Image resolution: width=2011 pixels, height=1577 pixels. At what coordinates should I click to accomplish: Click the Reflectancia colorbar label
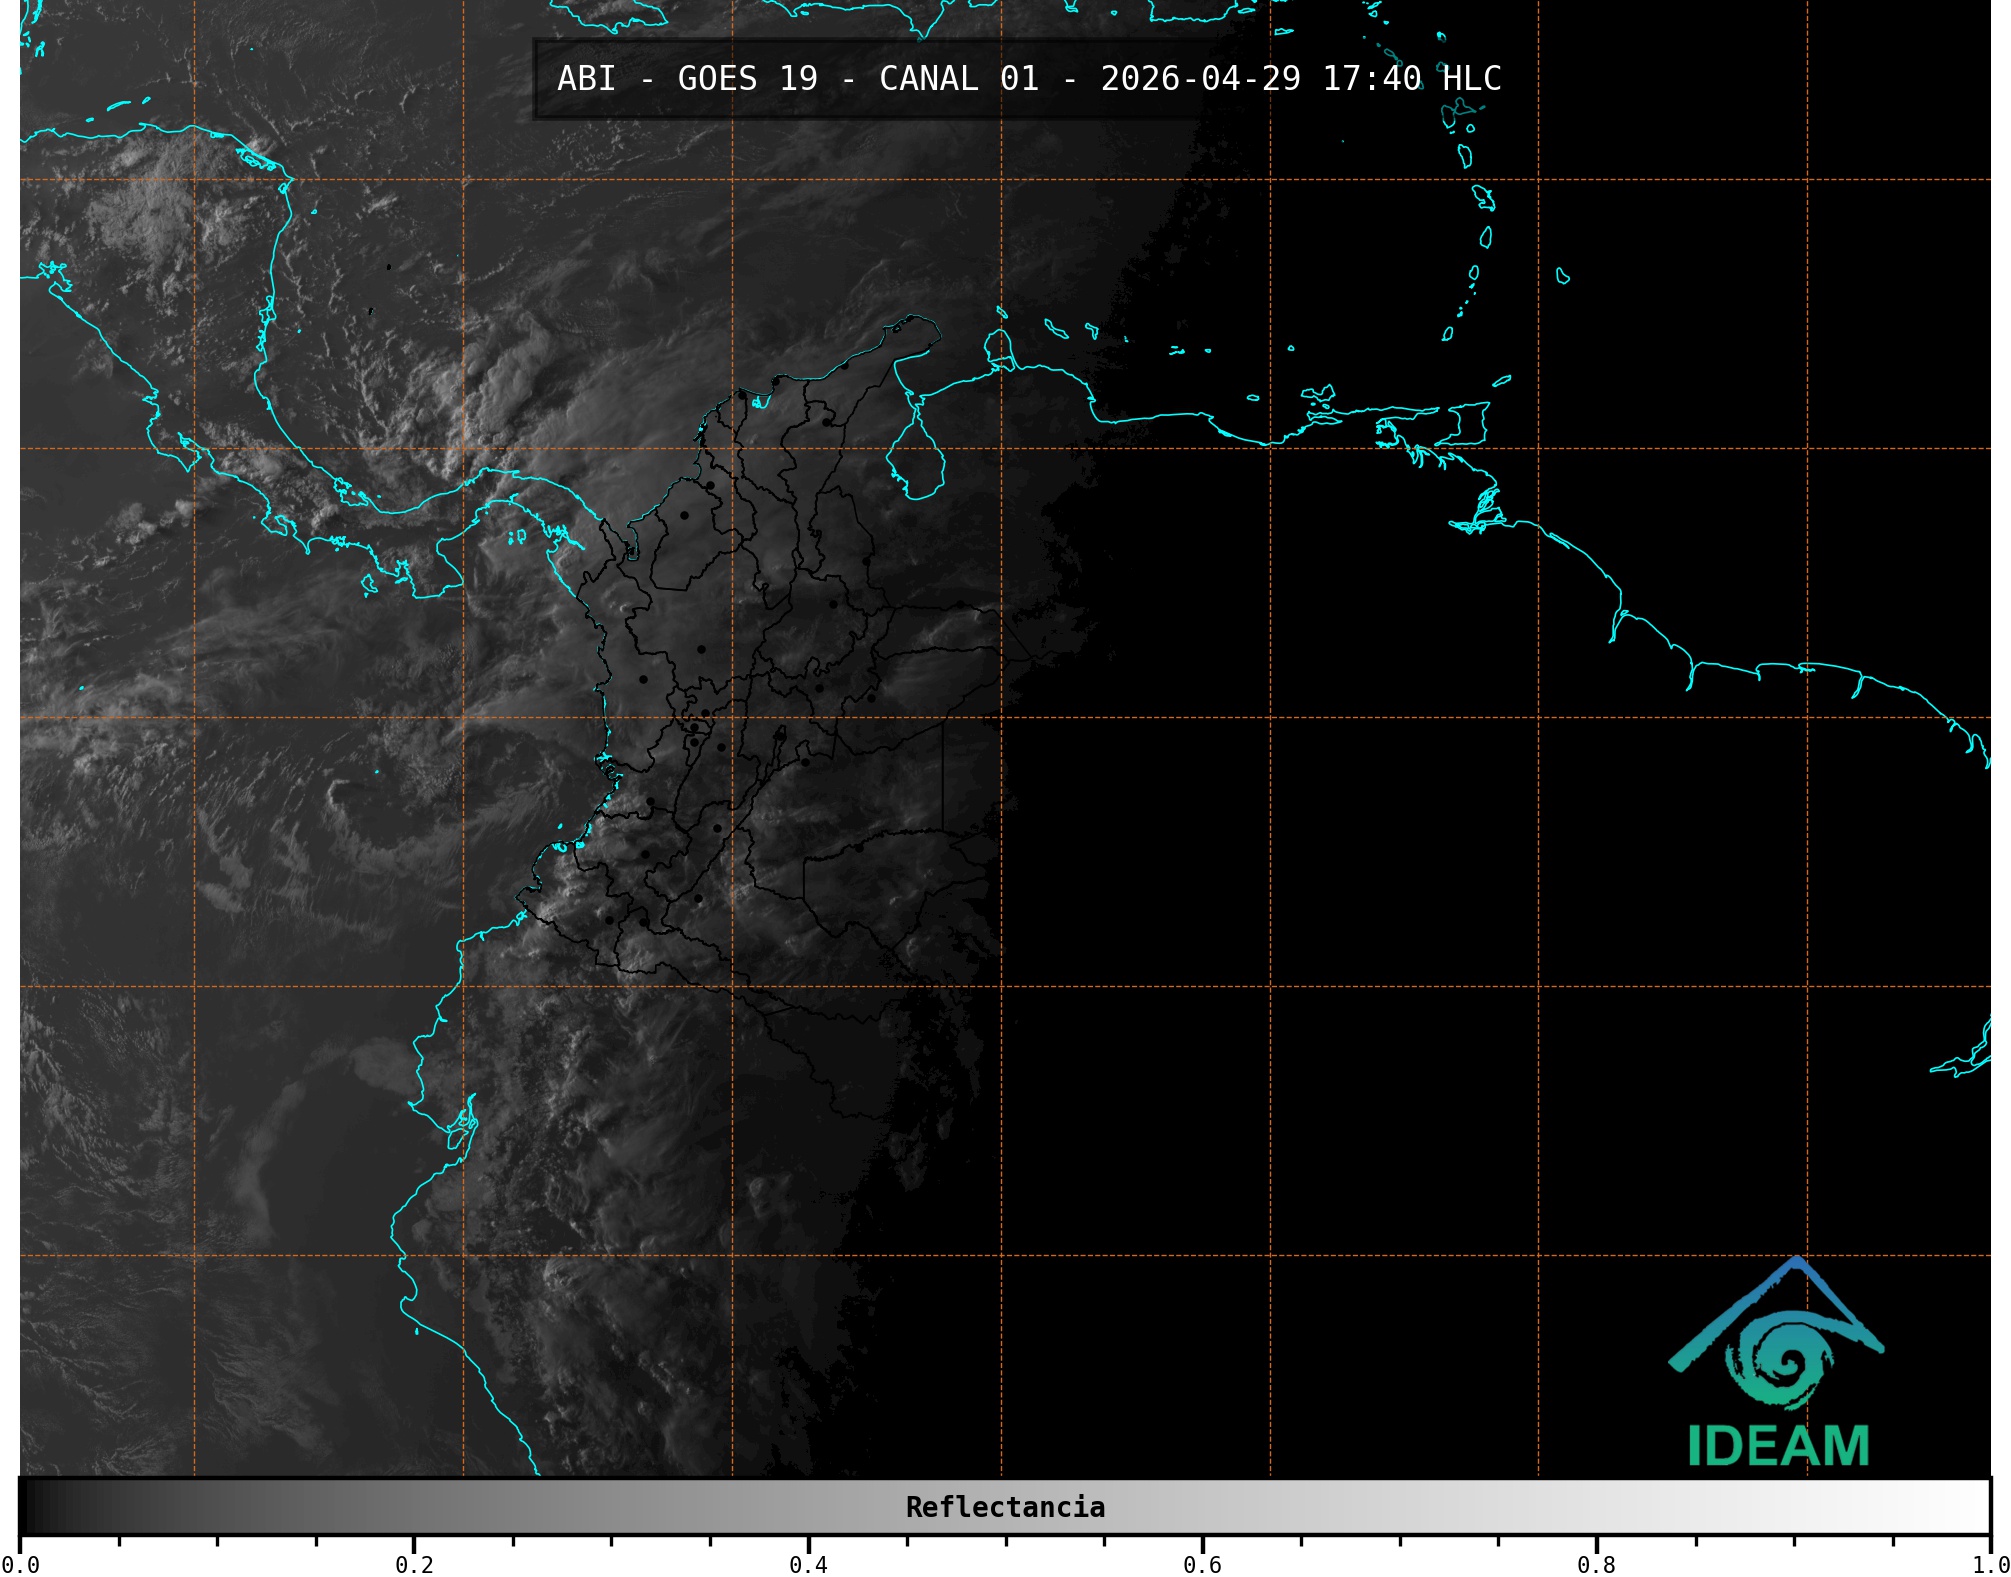click(1005, 1507)
